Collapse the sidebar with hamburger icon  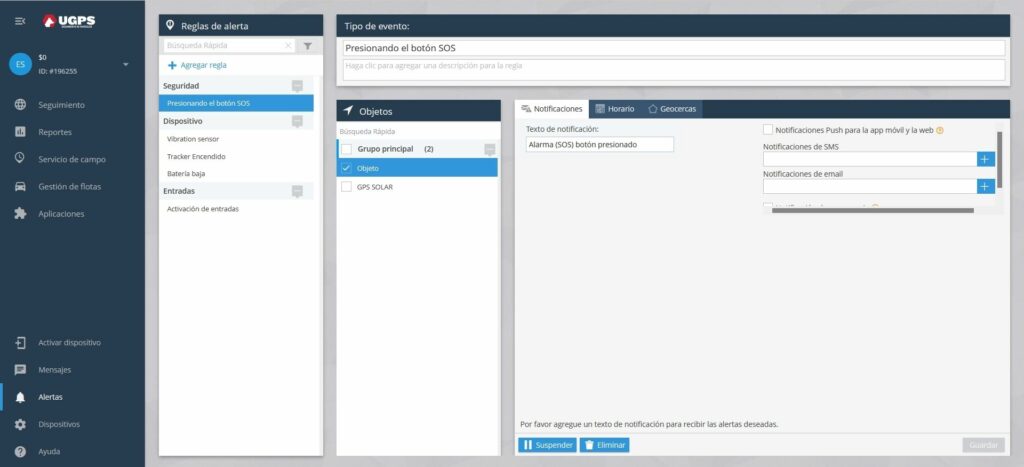click(20, 22)
